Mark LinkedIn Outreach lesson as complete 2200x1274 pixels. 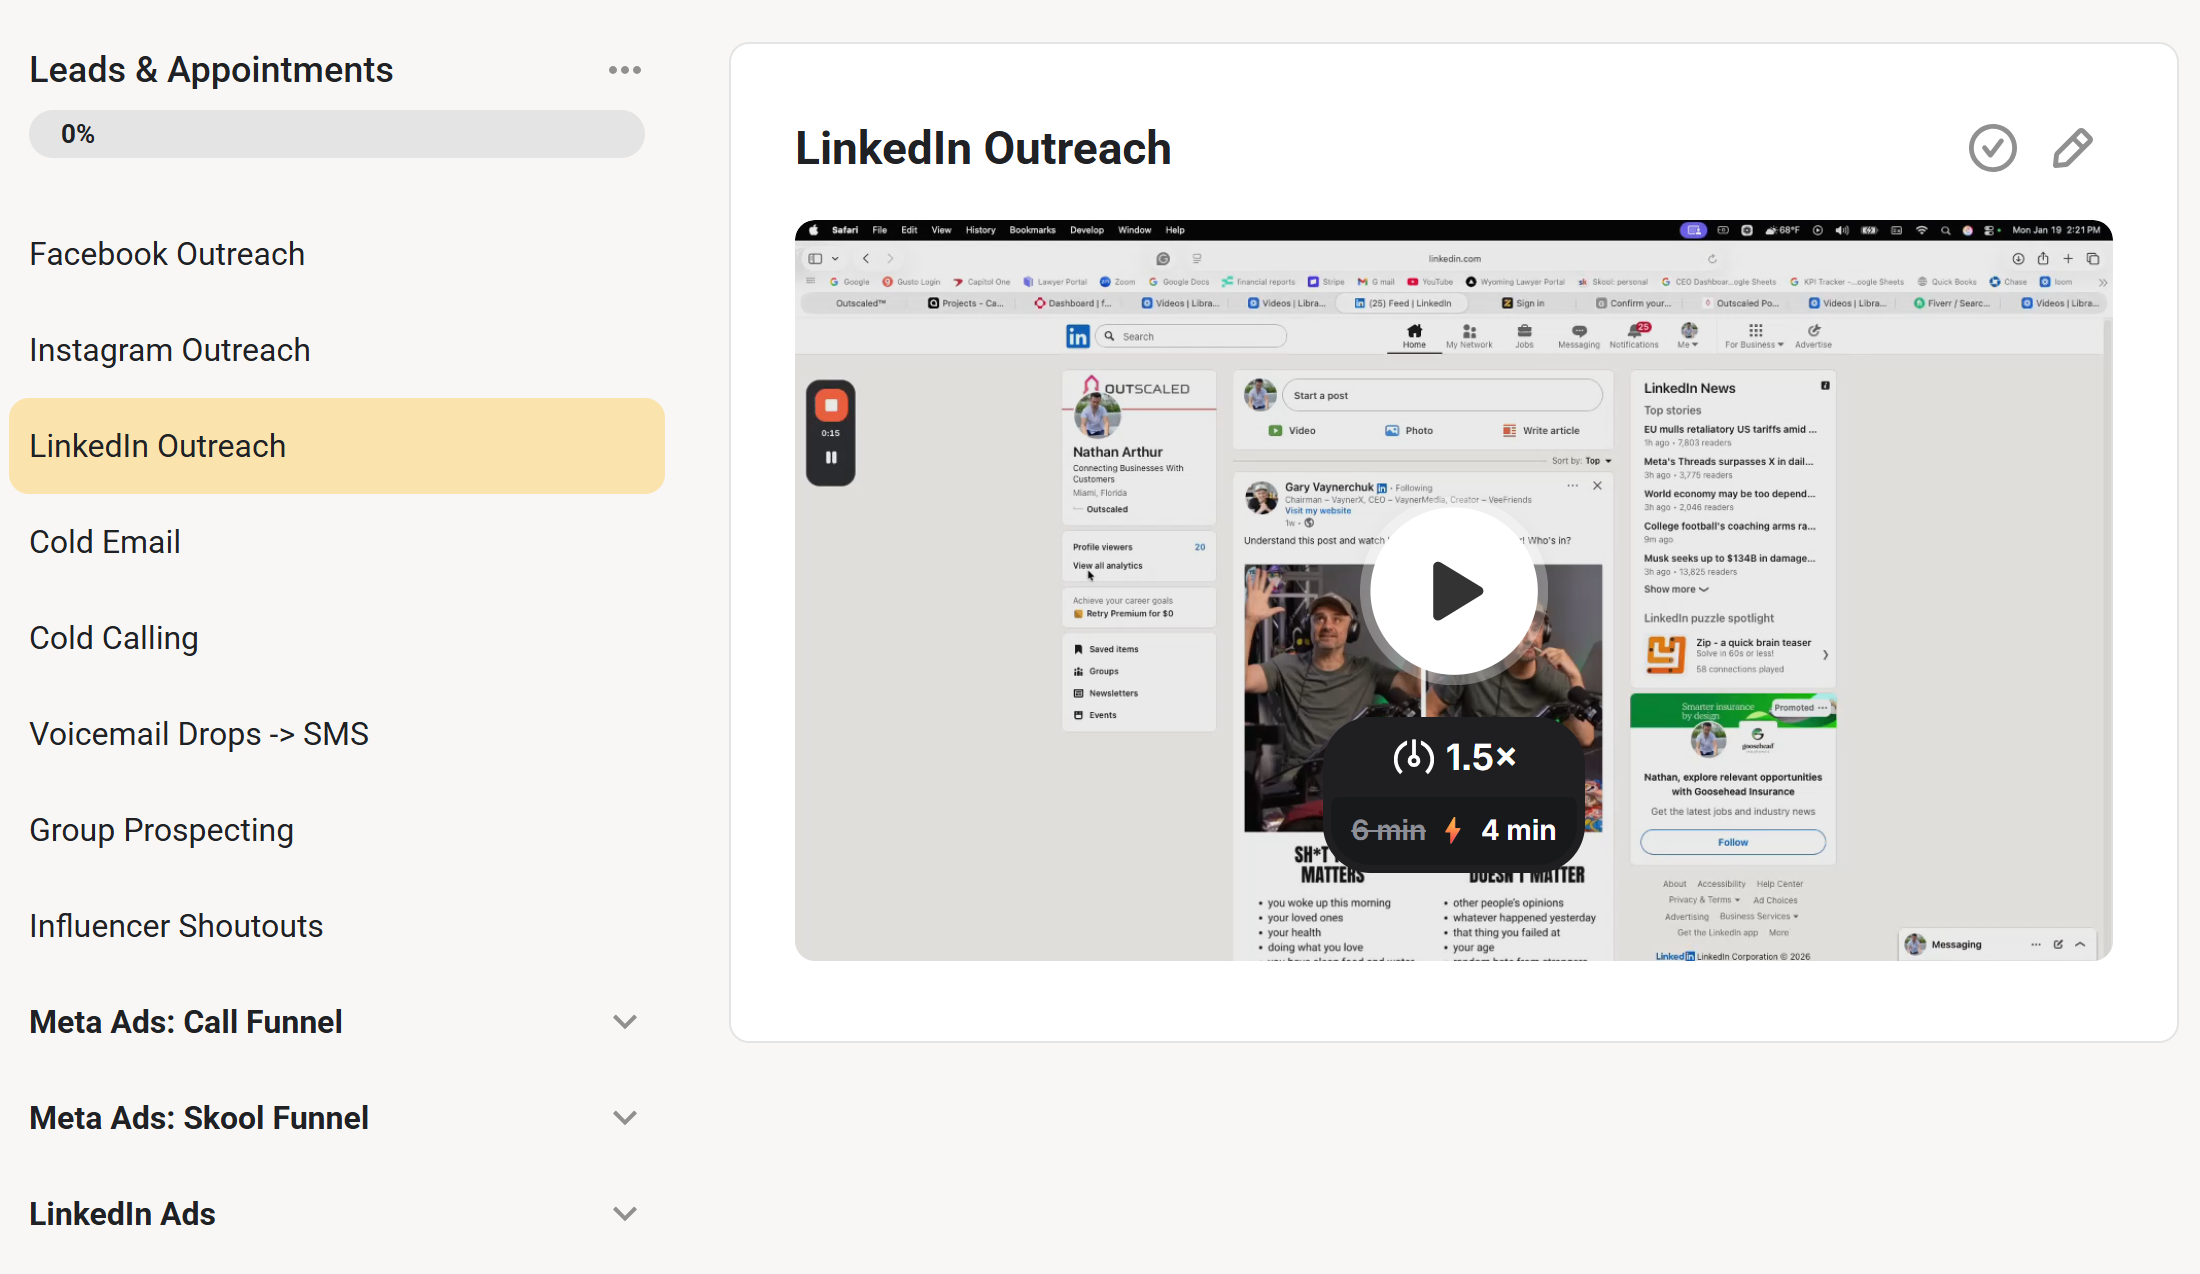1992,148
